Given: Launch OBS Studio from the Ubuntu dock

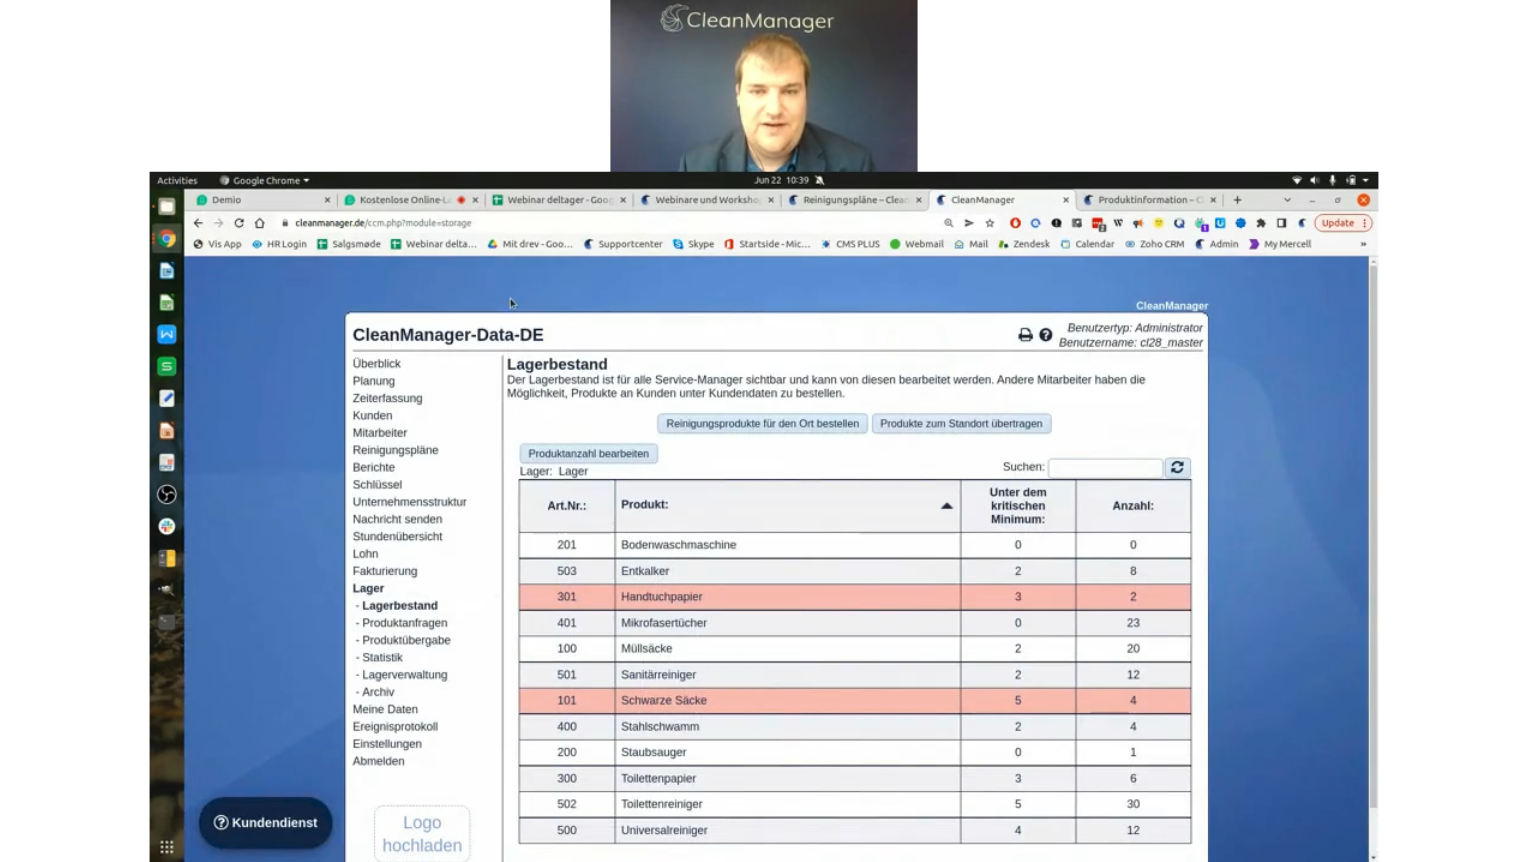Looking at the screenshot, I should click(166, 493).
